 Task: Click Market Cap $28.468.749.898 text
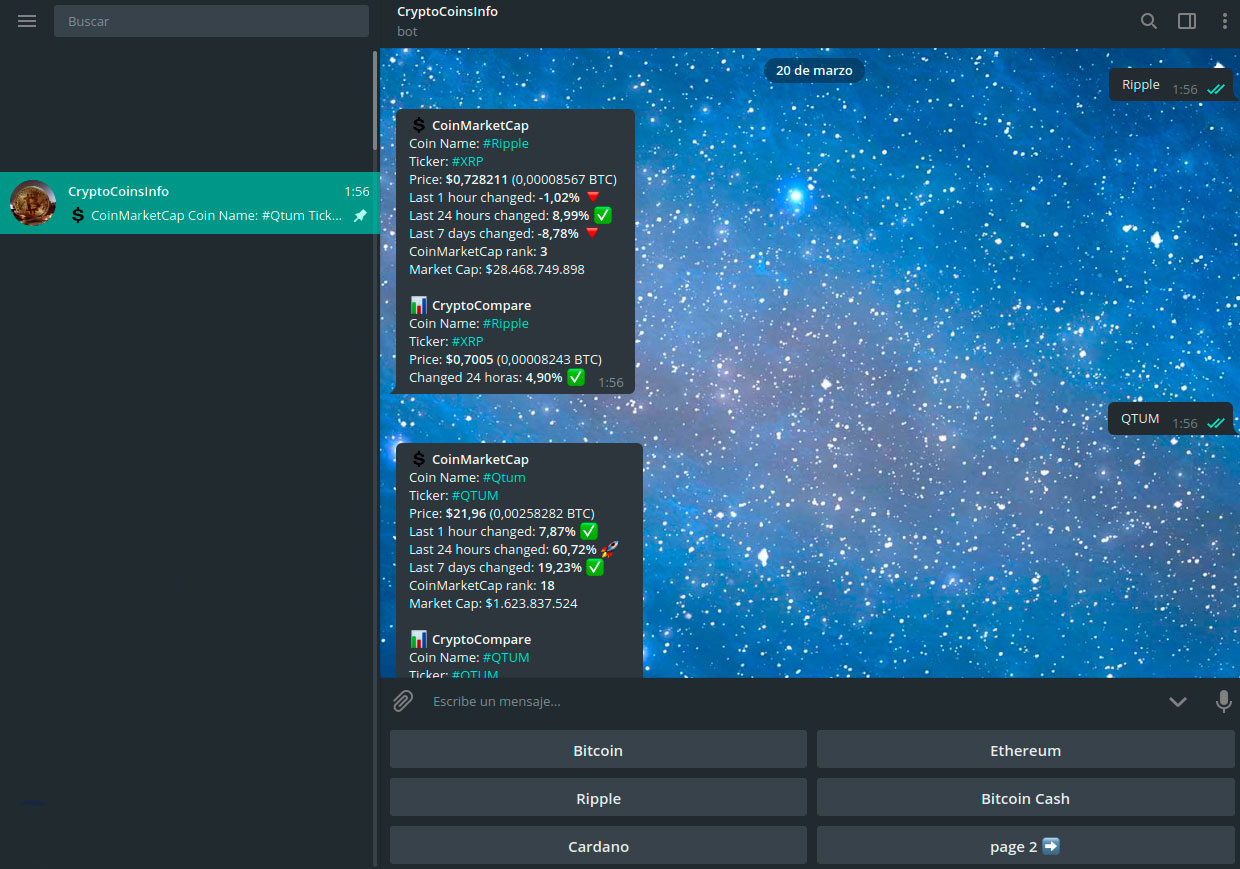pos(497,270)
